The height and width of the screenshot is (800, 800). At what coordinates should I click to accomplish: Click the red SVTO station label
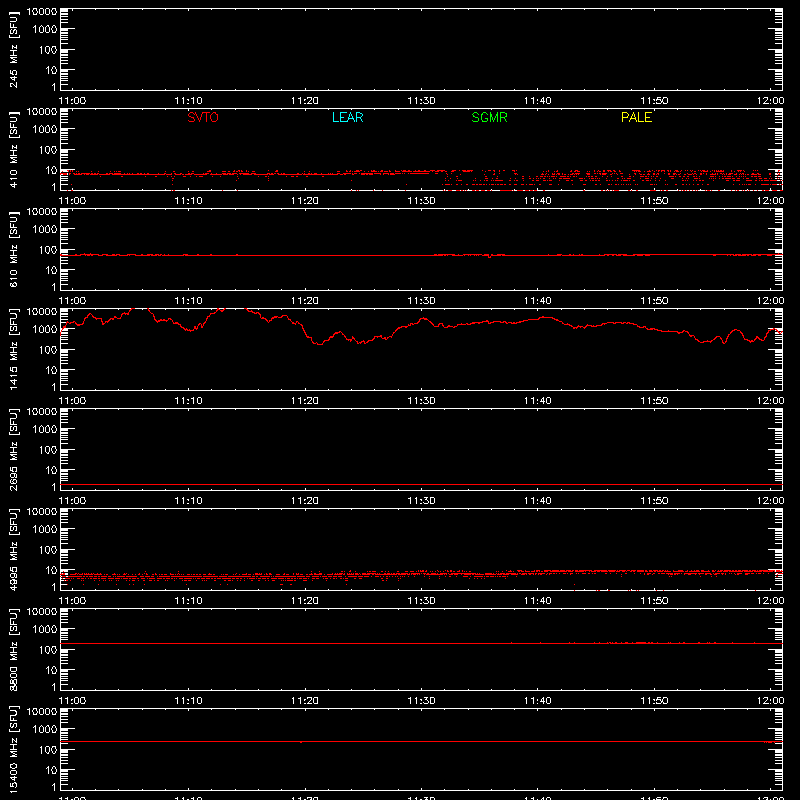tap(203, 117)
